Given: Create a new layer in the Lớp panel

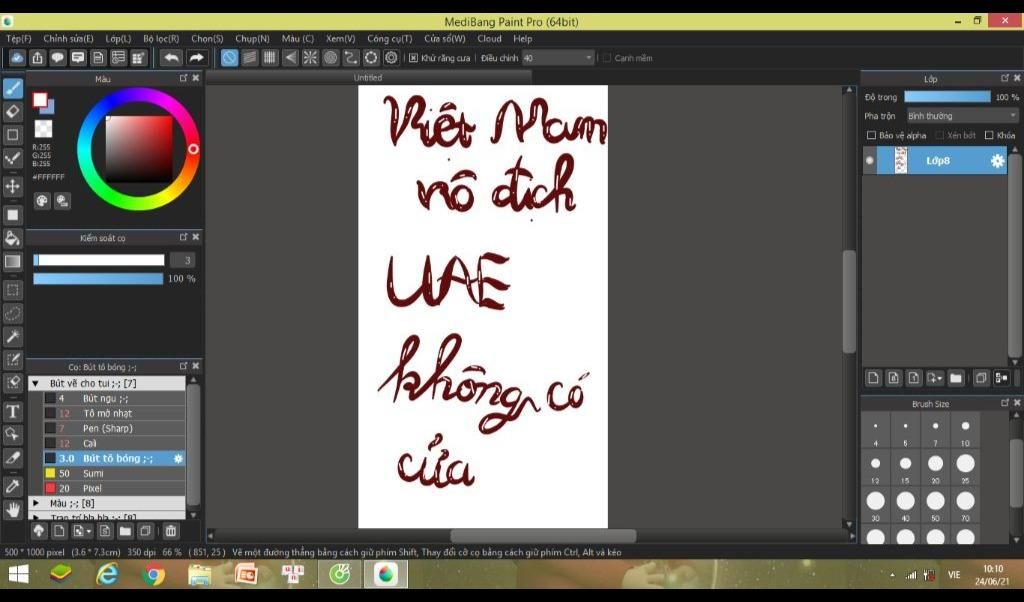Looking at the screenshot, I should [872, 378].
